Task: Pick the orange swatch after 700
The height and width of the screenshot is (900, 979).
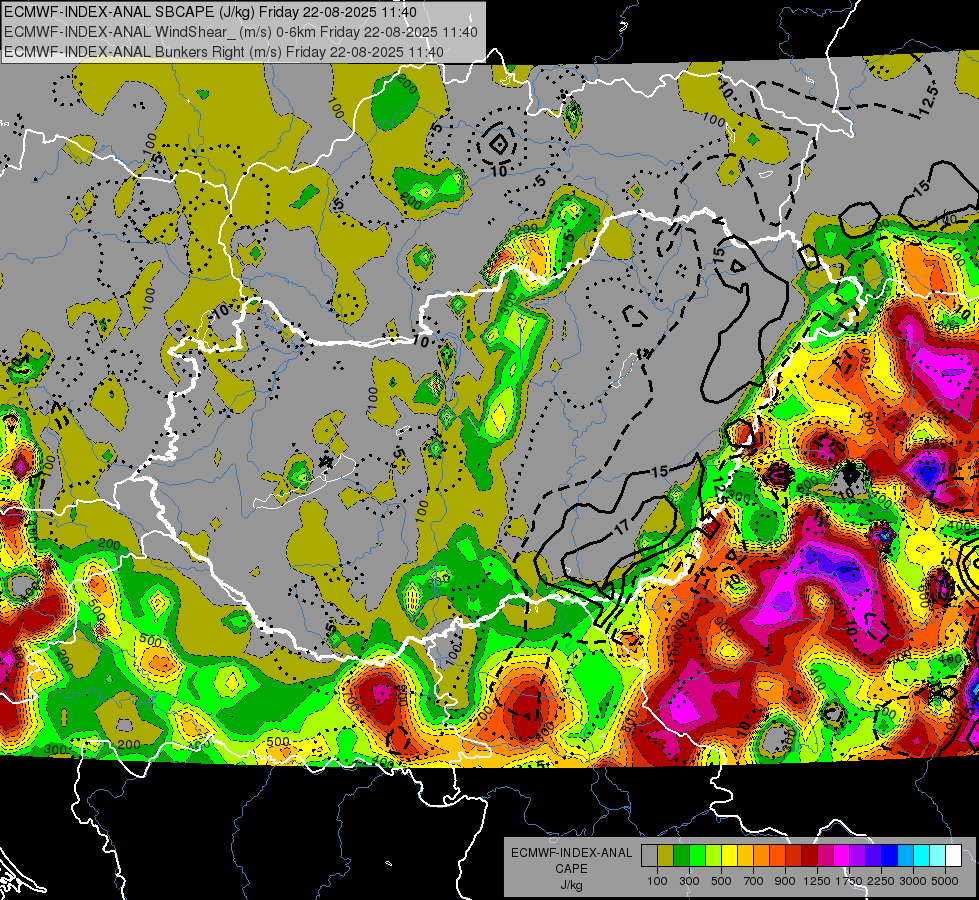Action: tap(761, 856)
